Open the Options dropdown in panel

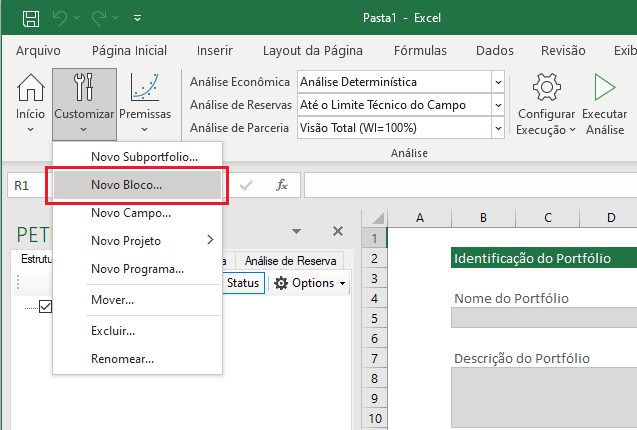click(x=309, y=283)
